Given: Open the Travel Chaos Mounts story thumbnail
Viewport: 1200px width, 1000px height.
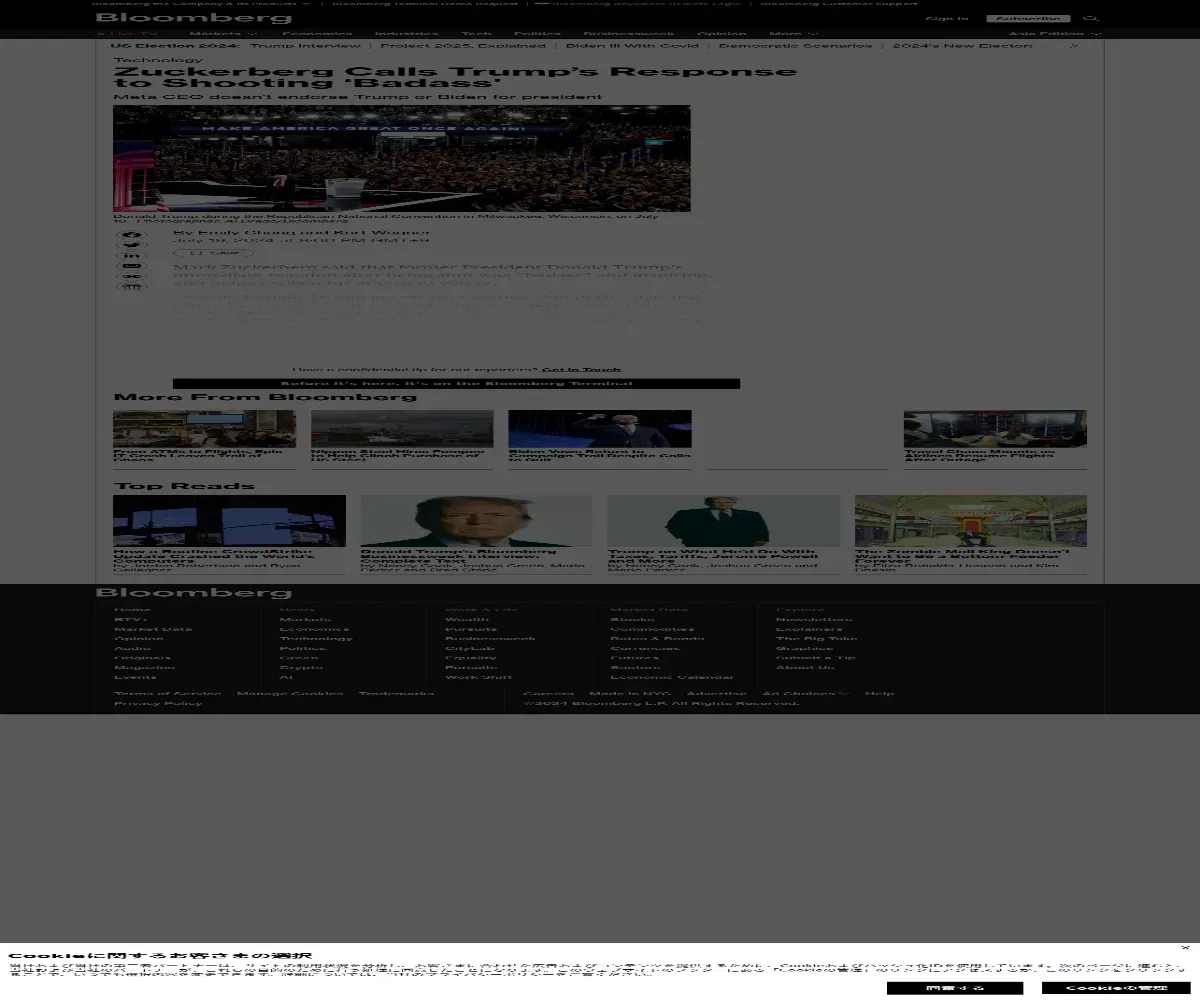Looking at the screenshot, I should pyautogui.click(x=995, y=429).
